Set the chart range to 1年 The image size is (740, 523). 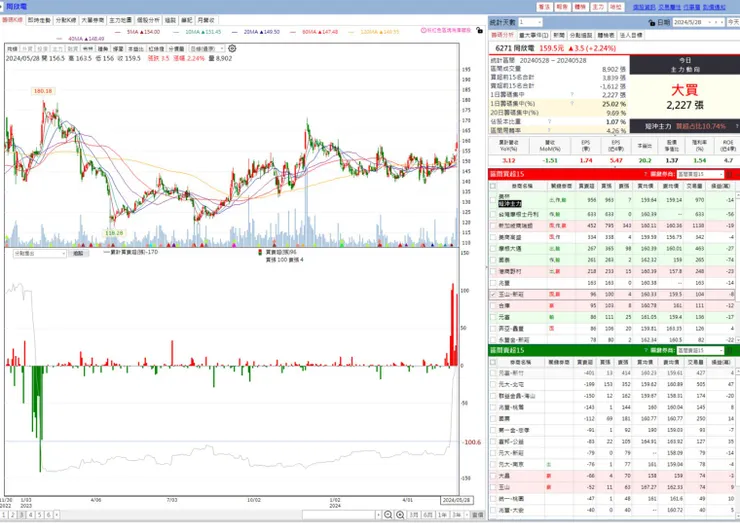442,515
